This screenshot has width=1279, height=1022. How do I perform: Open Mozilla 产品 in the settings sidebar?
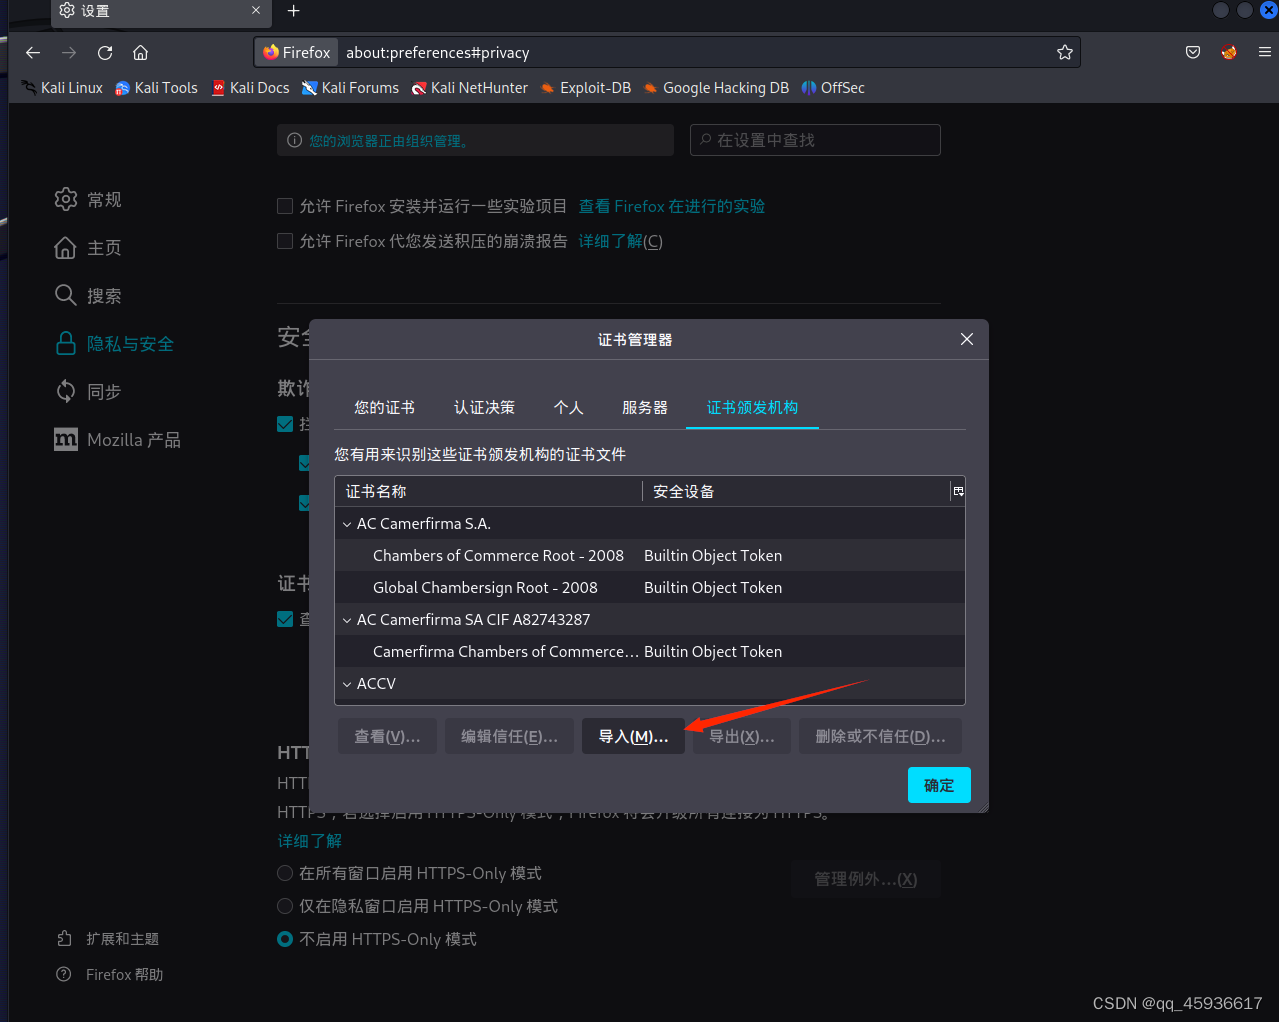117,440
